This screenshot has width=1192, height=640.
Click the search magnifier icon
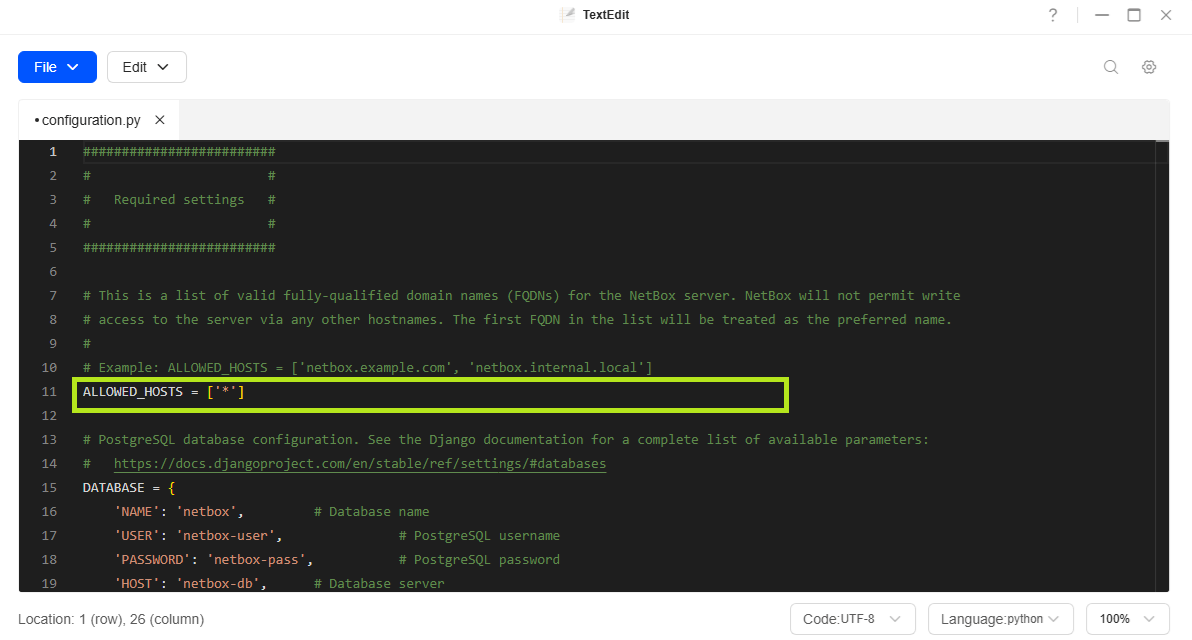click(x=1111, y=67)
